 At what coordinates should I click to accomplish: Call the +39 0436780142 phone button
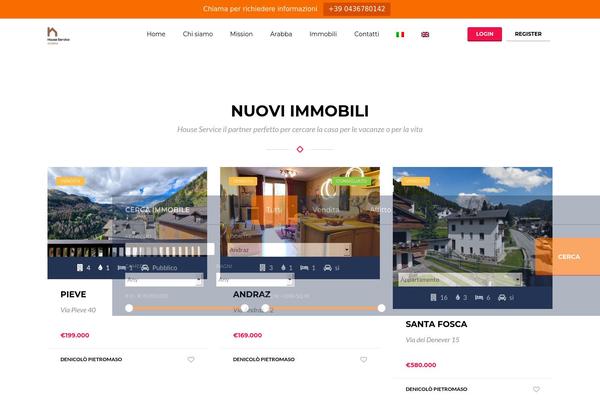(357, 9)
